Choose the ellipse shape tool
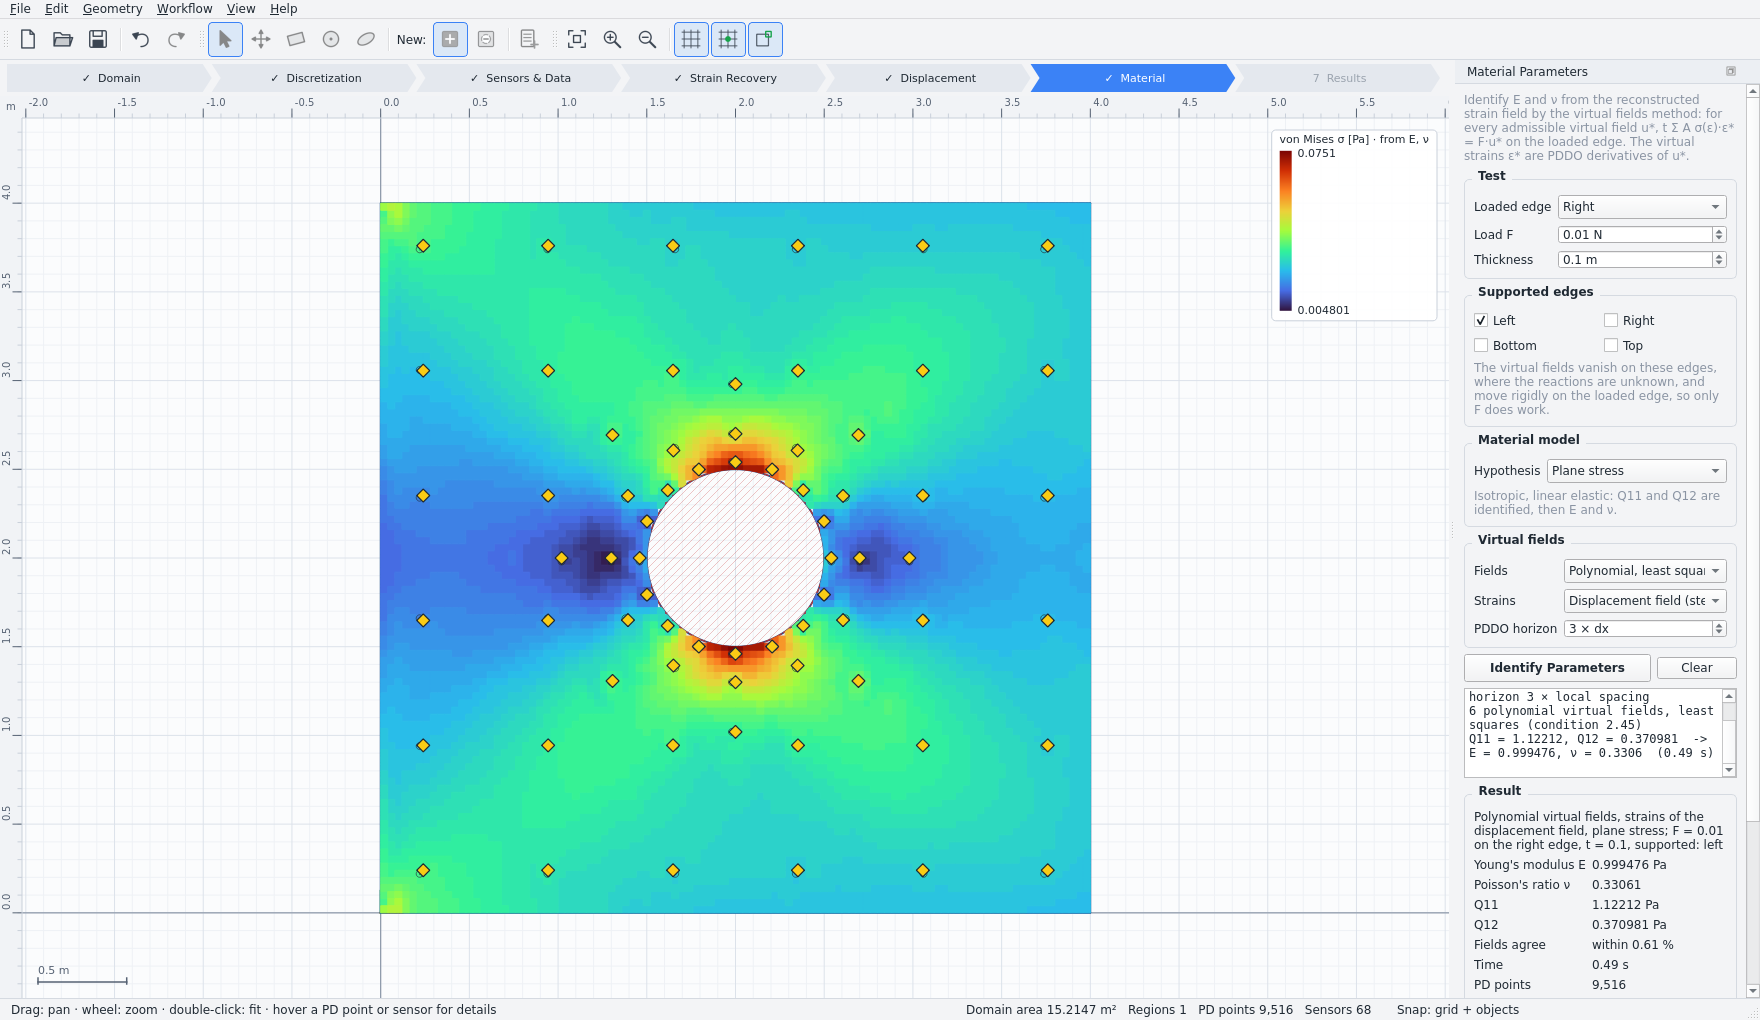 tap(366, 39)
